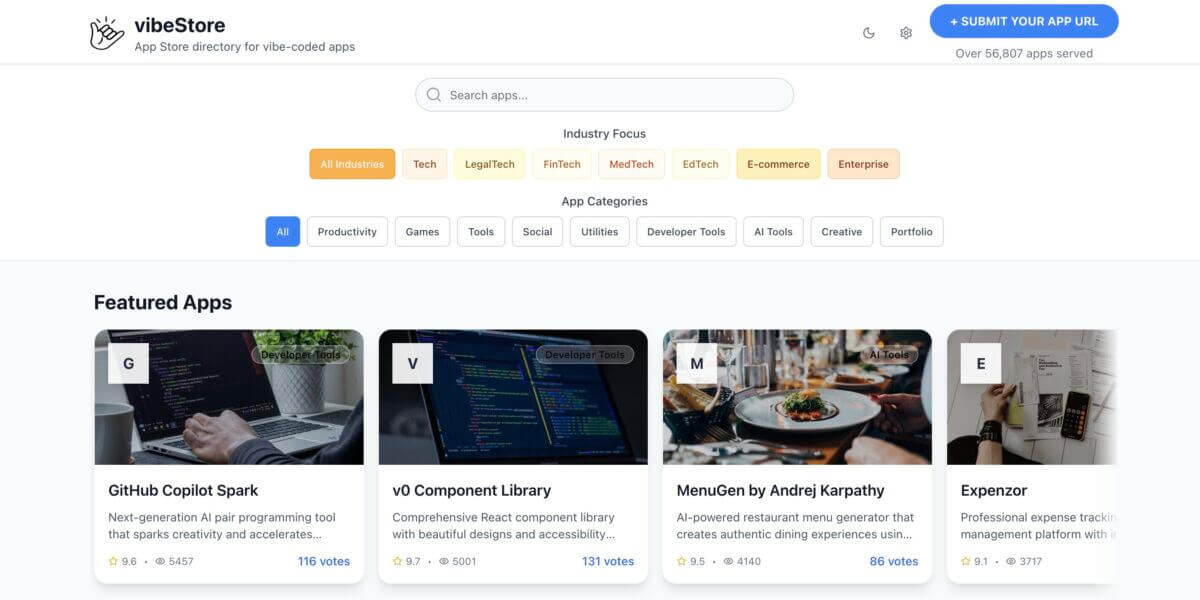This screenshot has height=600, width=1200.
Task: Filter by FinTech industry
Action: (x=562, y=164)
